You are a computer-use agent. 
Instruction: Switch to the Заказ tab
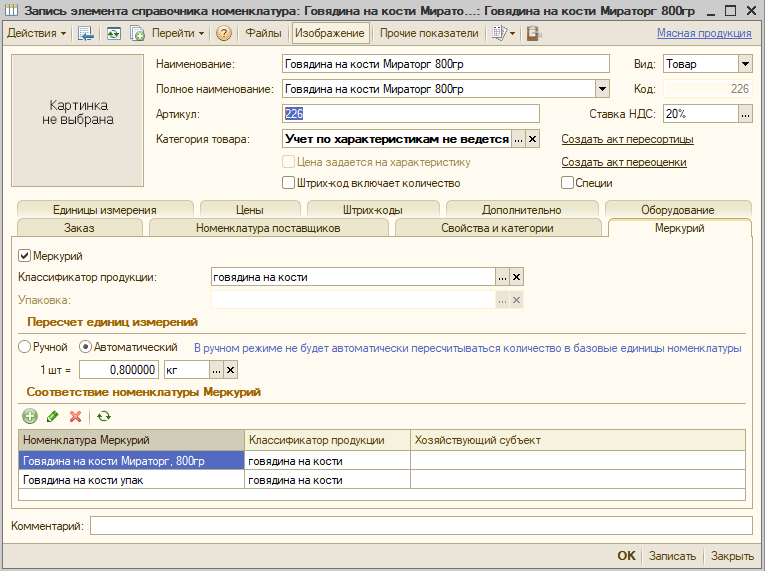79,228
